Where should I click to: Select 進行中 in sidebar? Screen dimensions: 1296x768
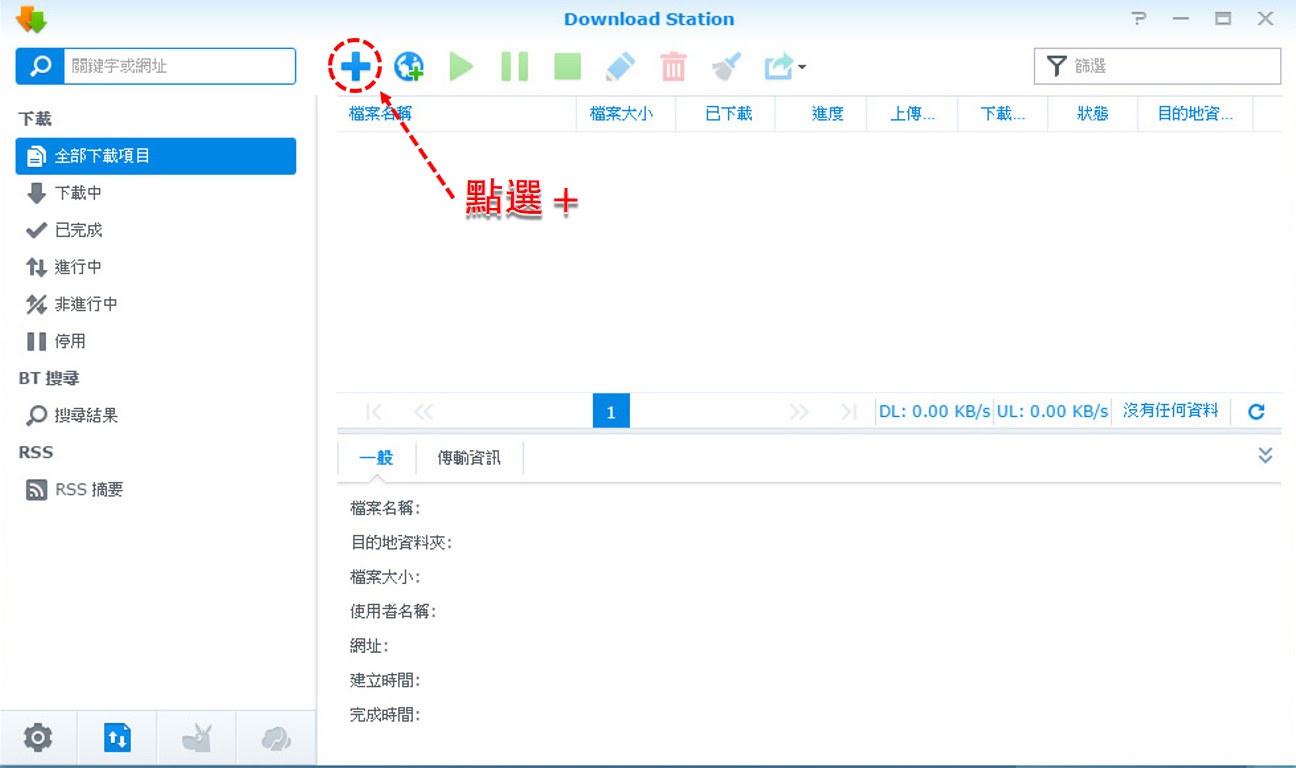pyautogui.click(x=156, y=267)
